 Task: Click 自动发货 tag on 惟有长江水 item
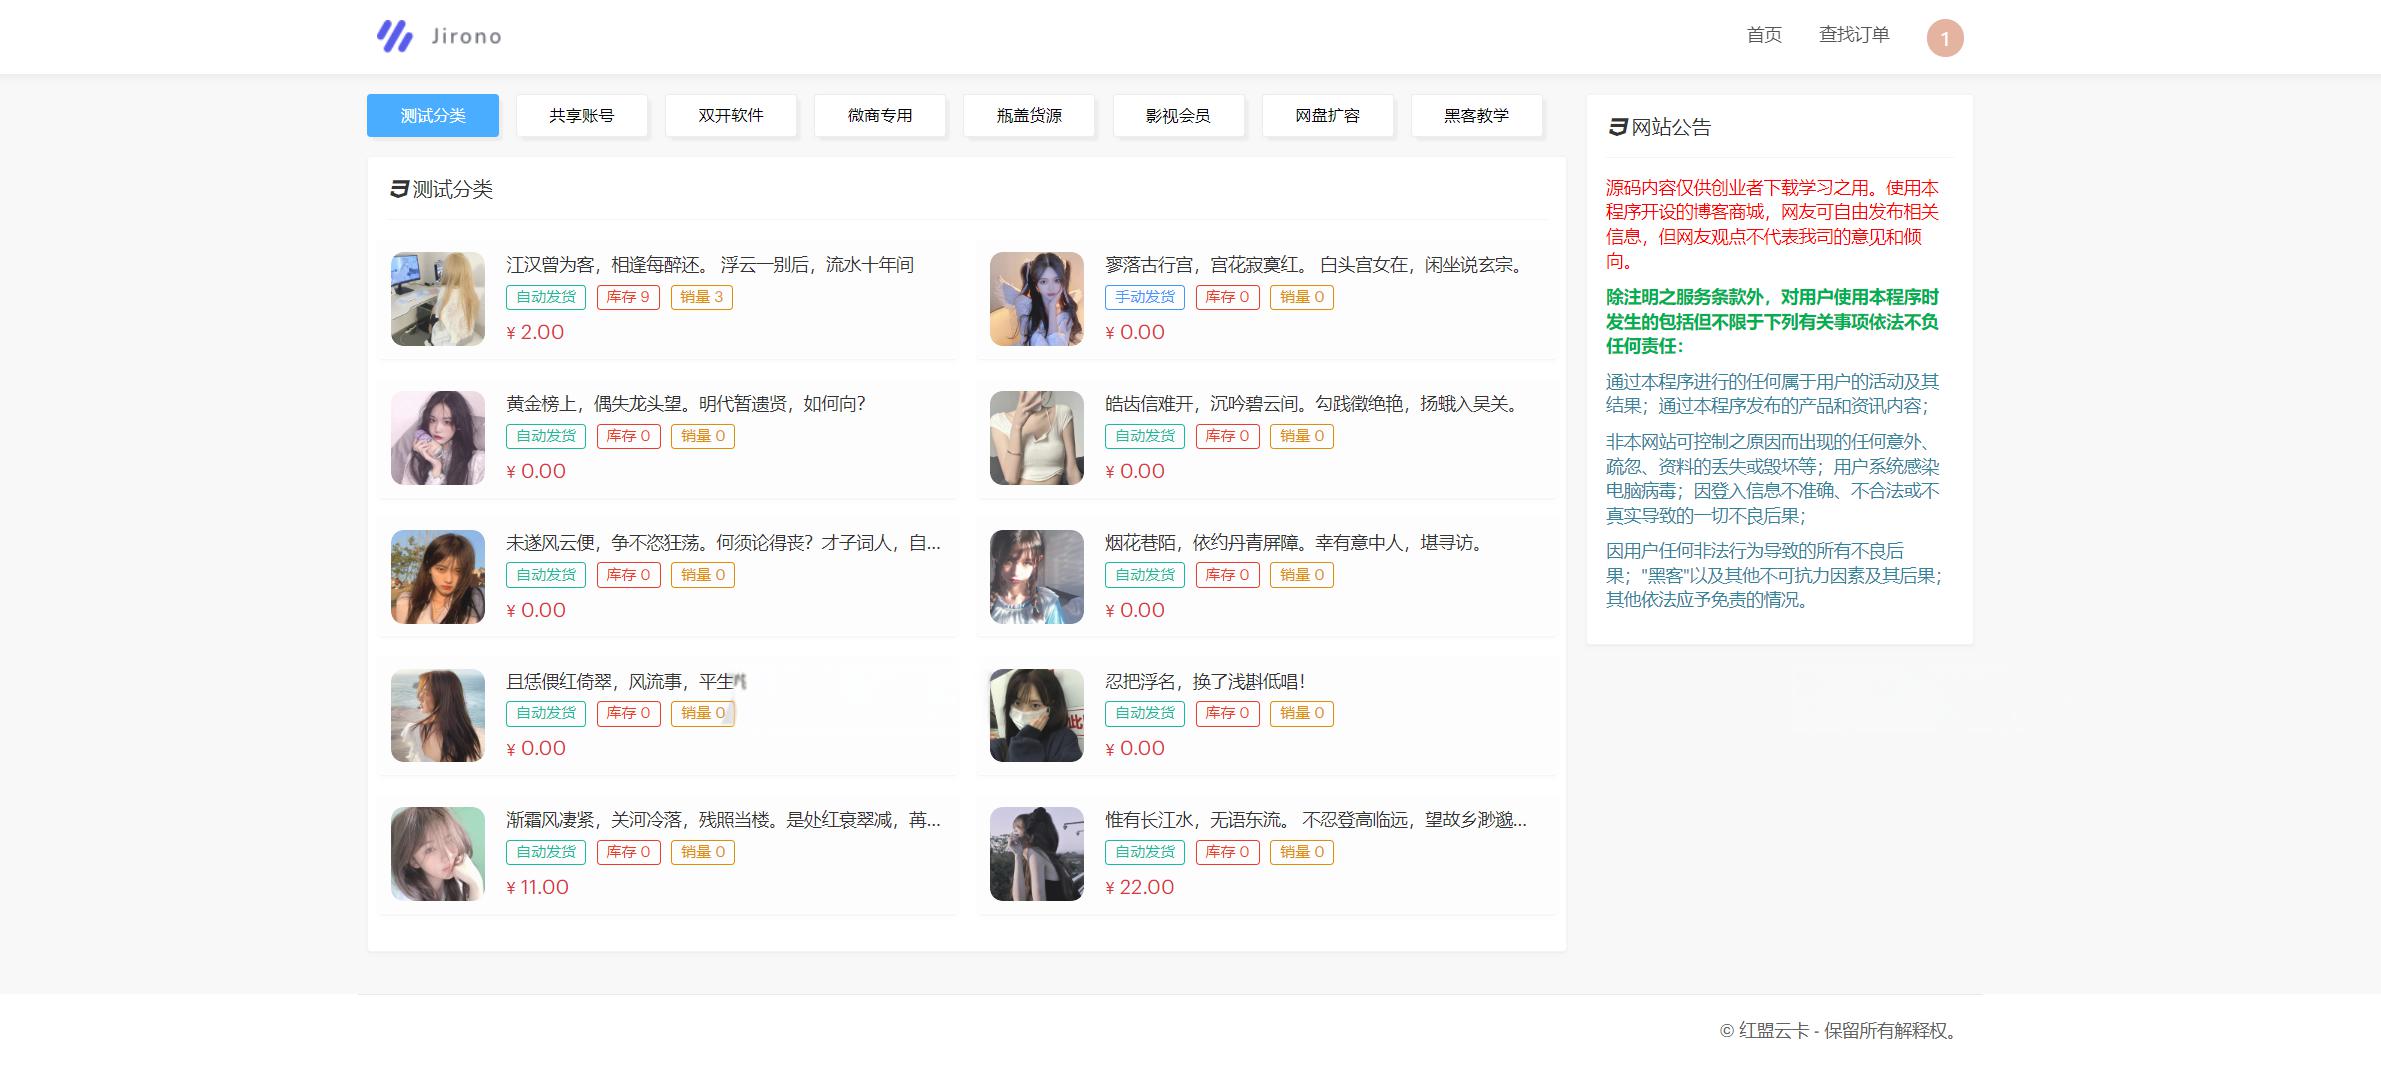[1145, 852]
